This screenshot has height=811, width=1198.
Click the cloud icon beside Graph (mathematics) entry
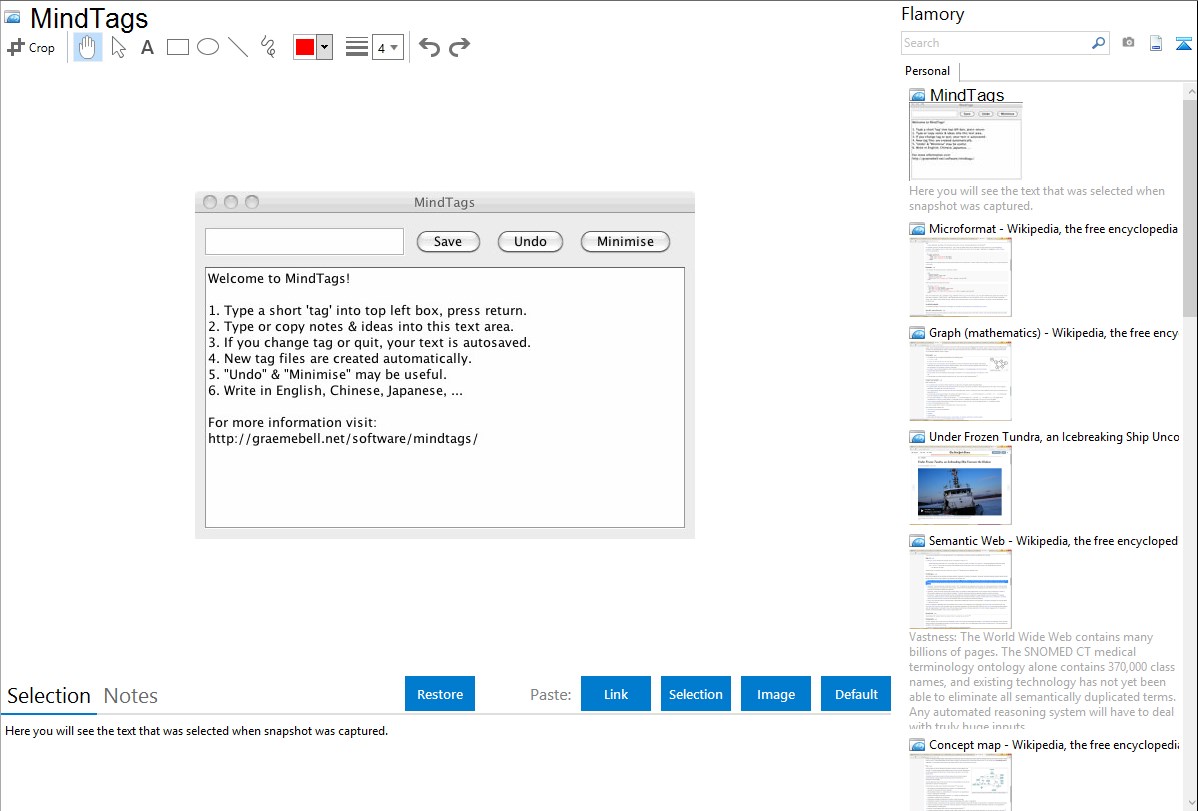click(918, 333)
